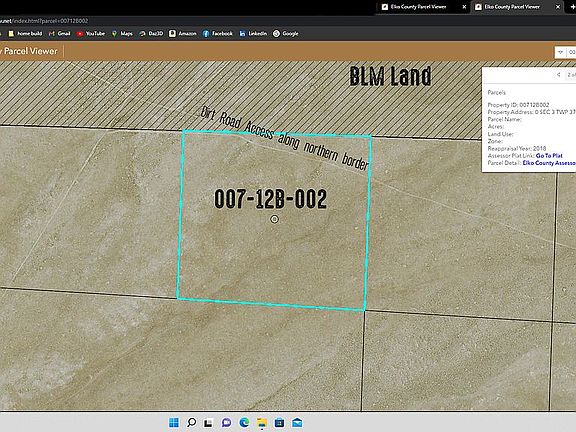Screen dimensions: 576x432
Task: Switch to the first Elko County Parcel Viewer tab
Action: tap(418, 7)
